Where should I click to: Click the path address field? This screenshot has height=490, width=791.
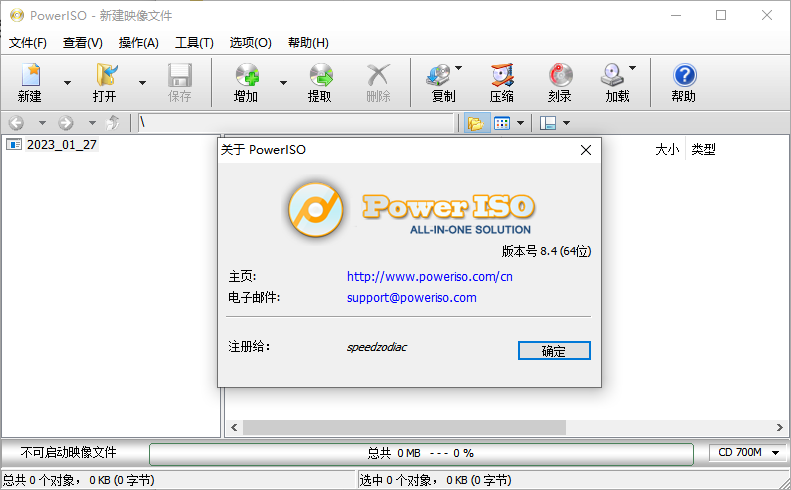[296, 123]
